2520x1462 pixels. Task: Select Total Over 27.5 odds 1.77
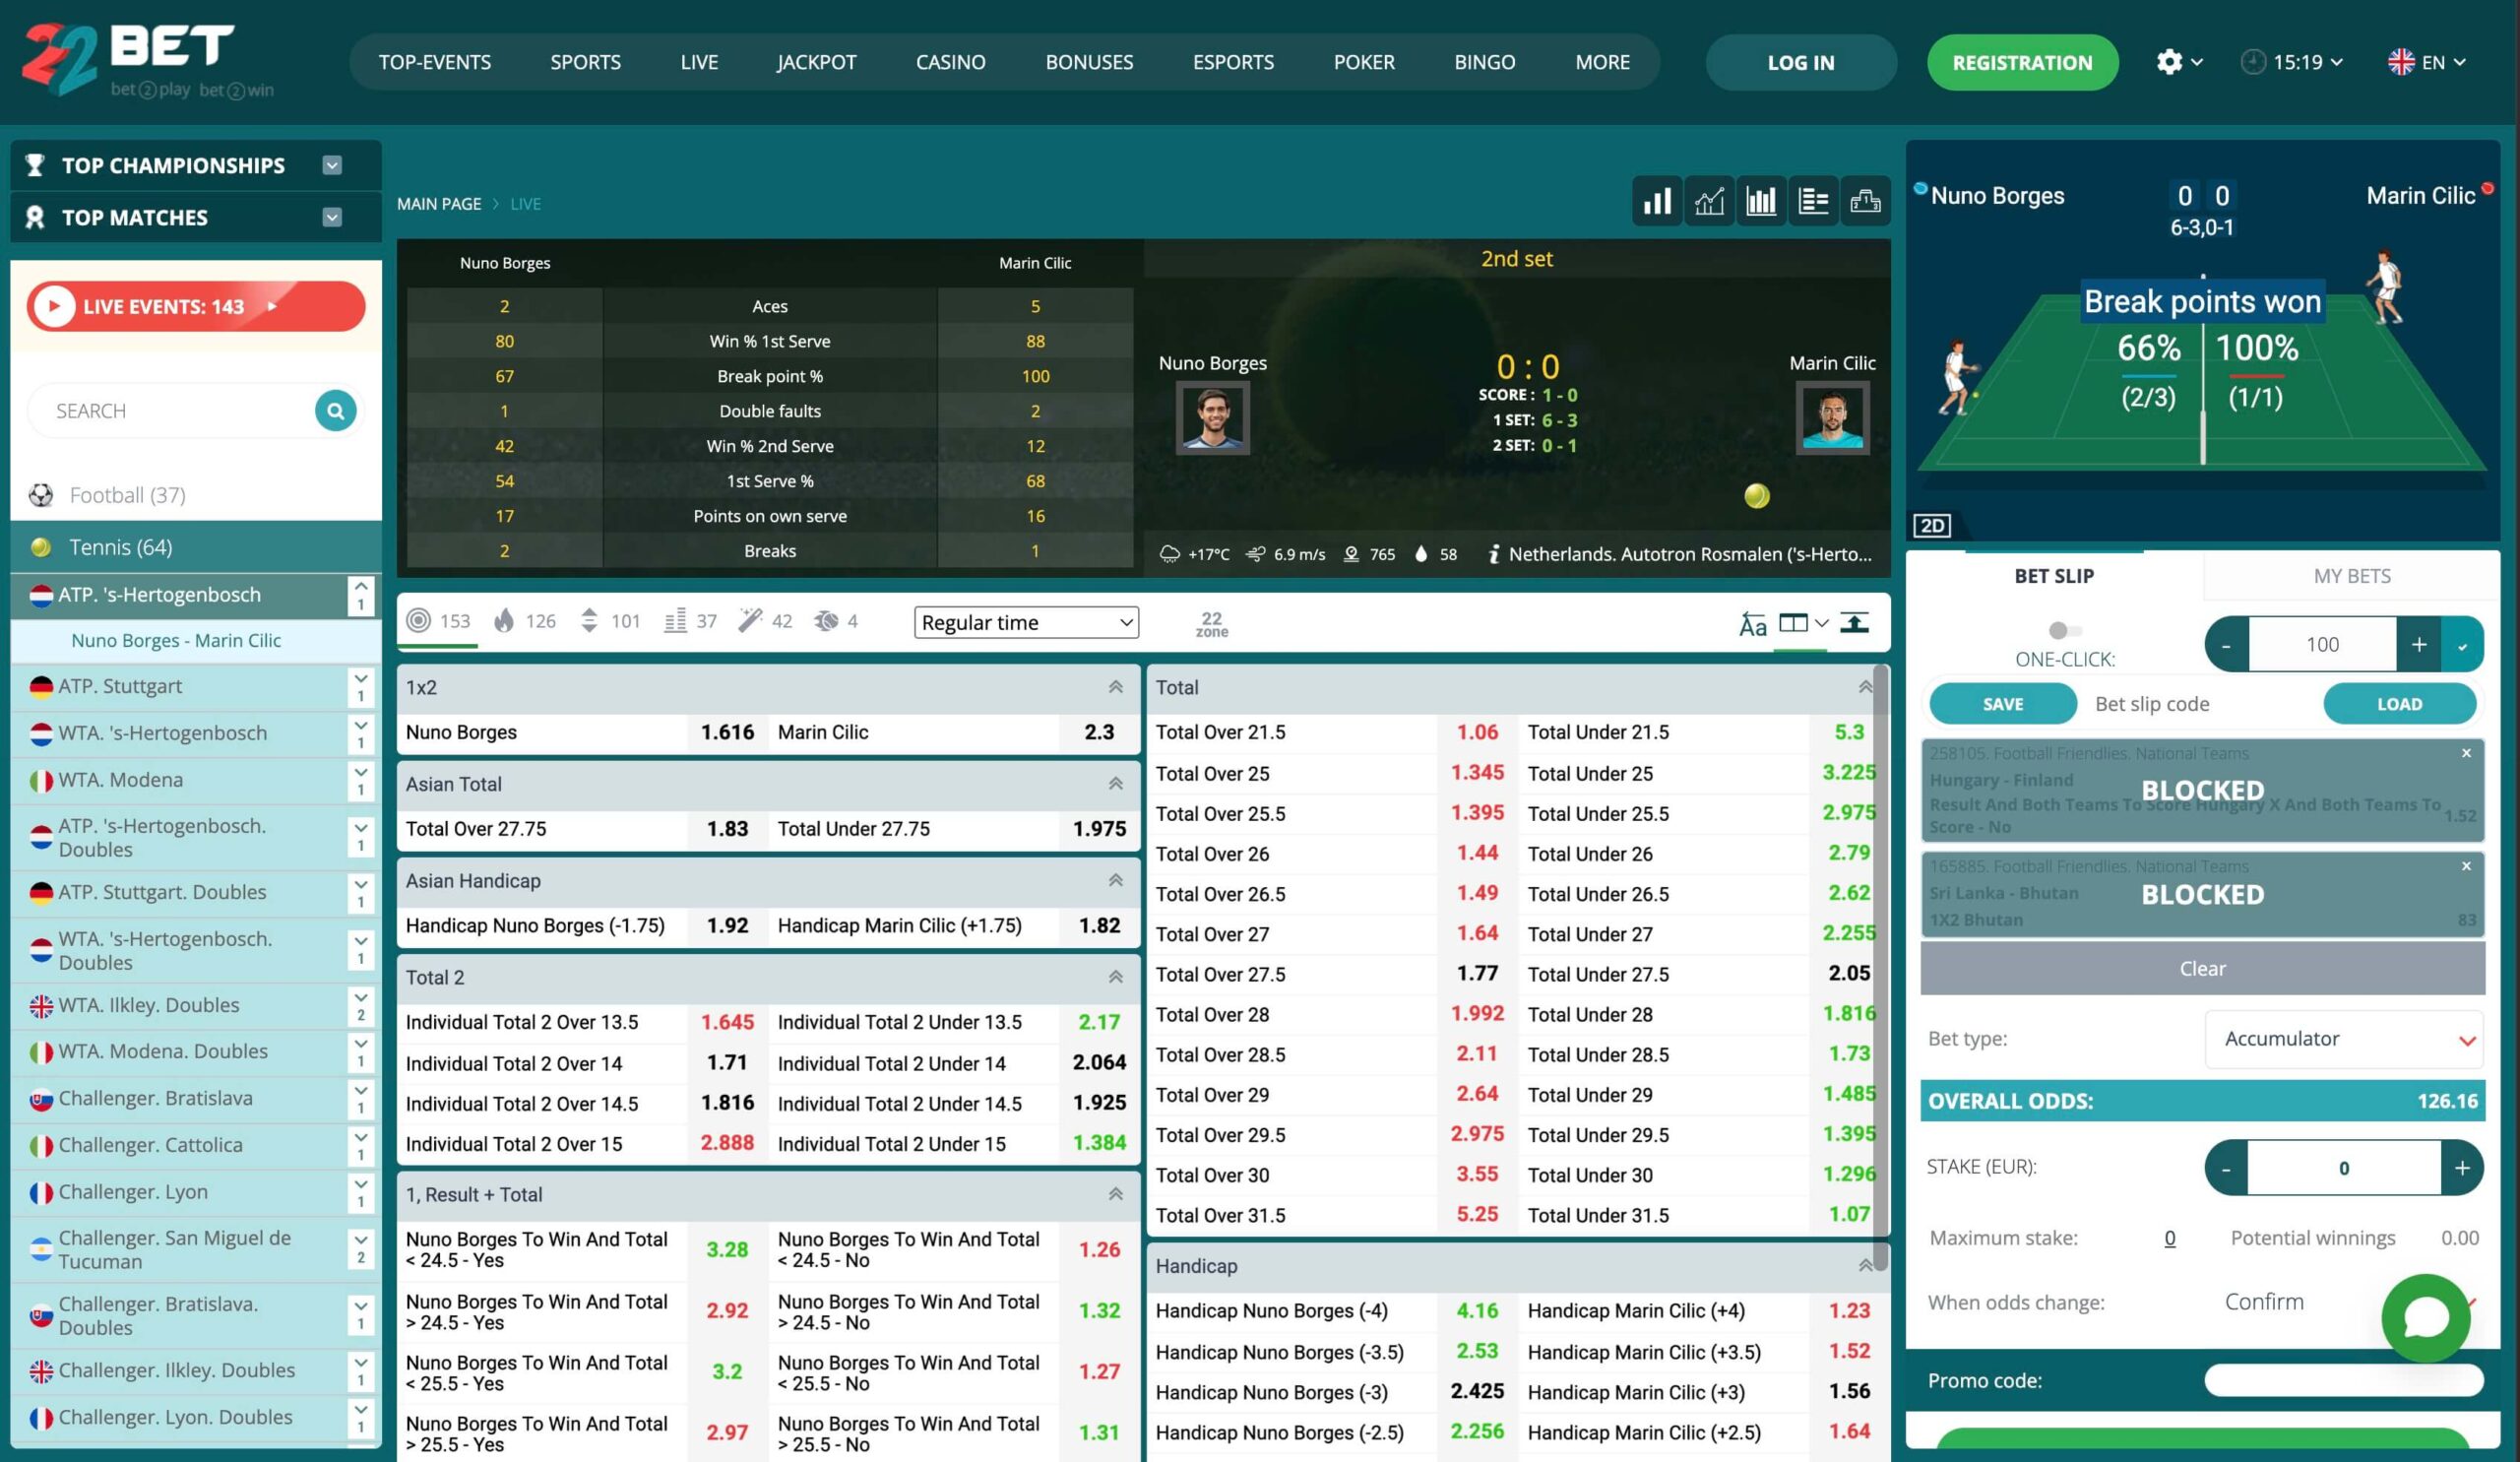(x=1477, y=973)
